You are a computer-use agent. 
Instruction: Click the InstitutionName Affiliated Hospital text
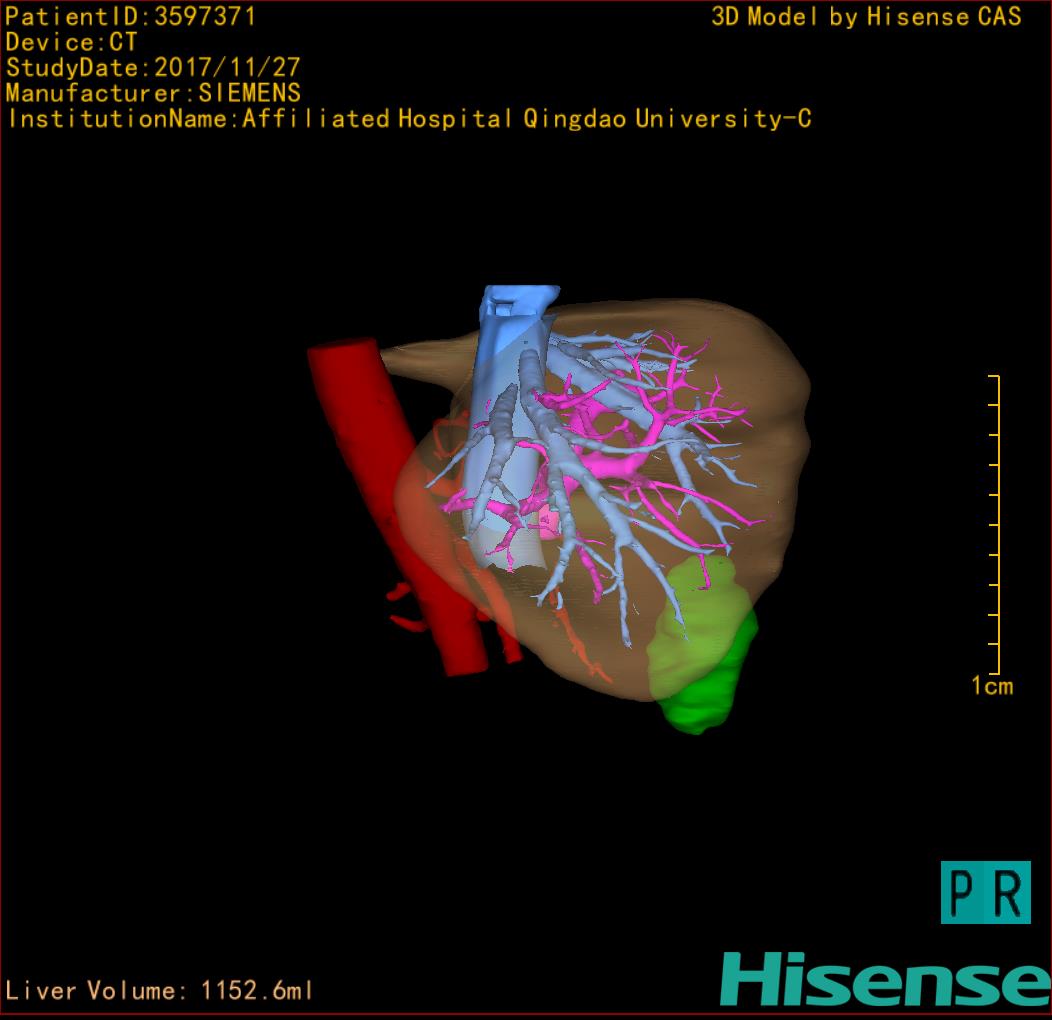(x=409, y=119)
